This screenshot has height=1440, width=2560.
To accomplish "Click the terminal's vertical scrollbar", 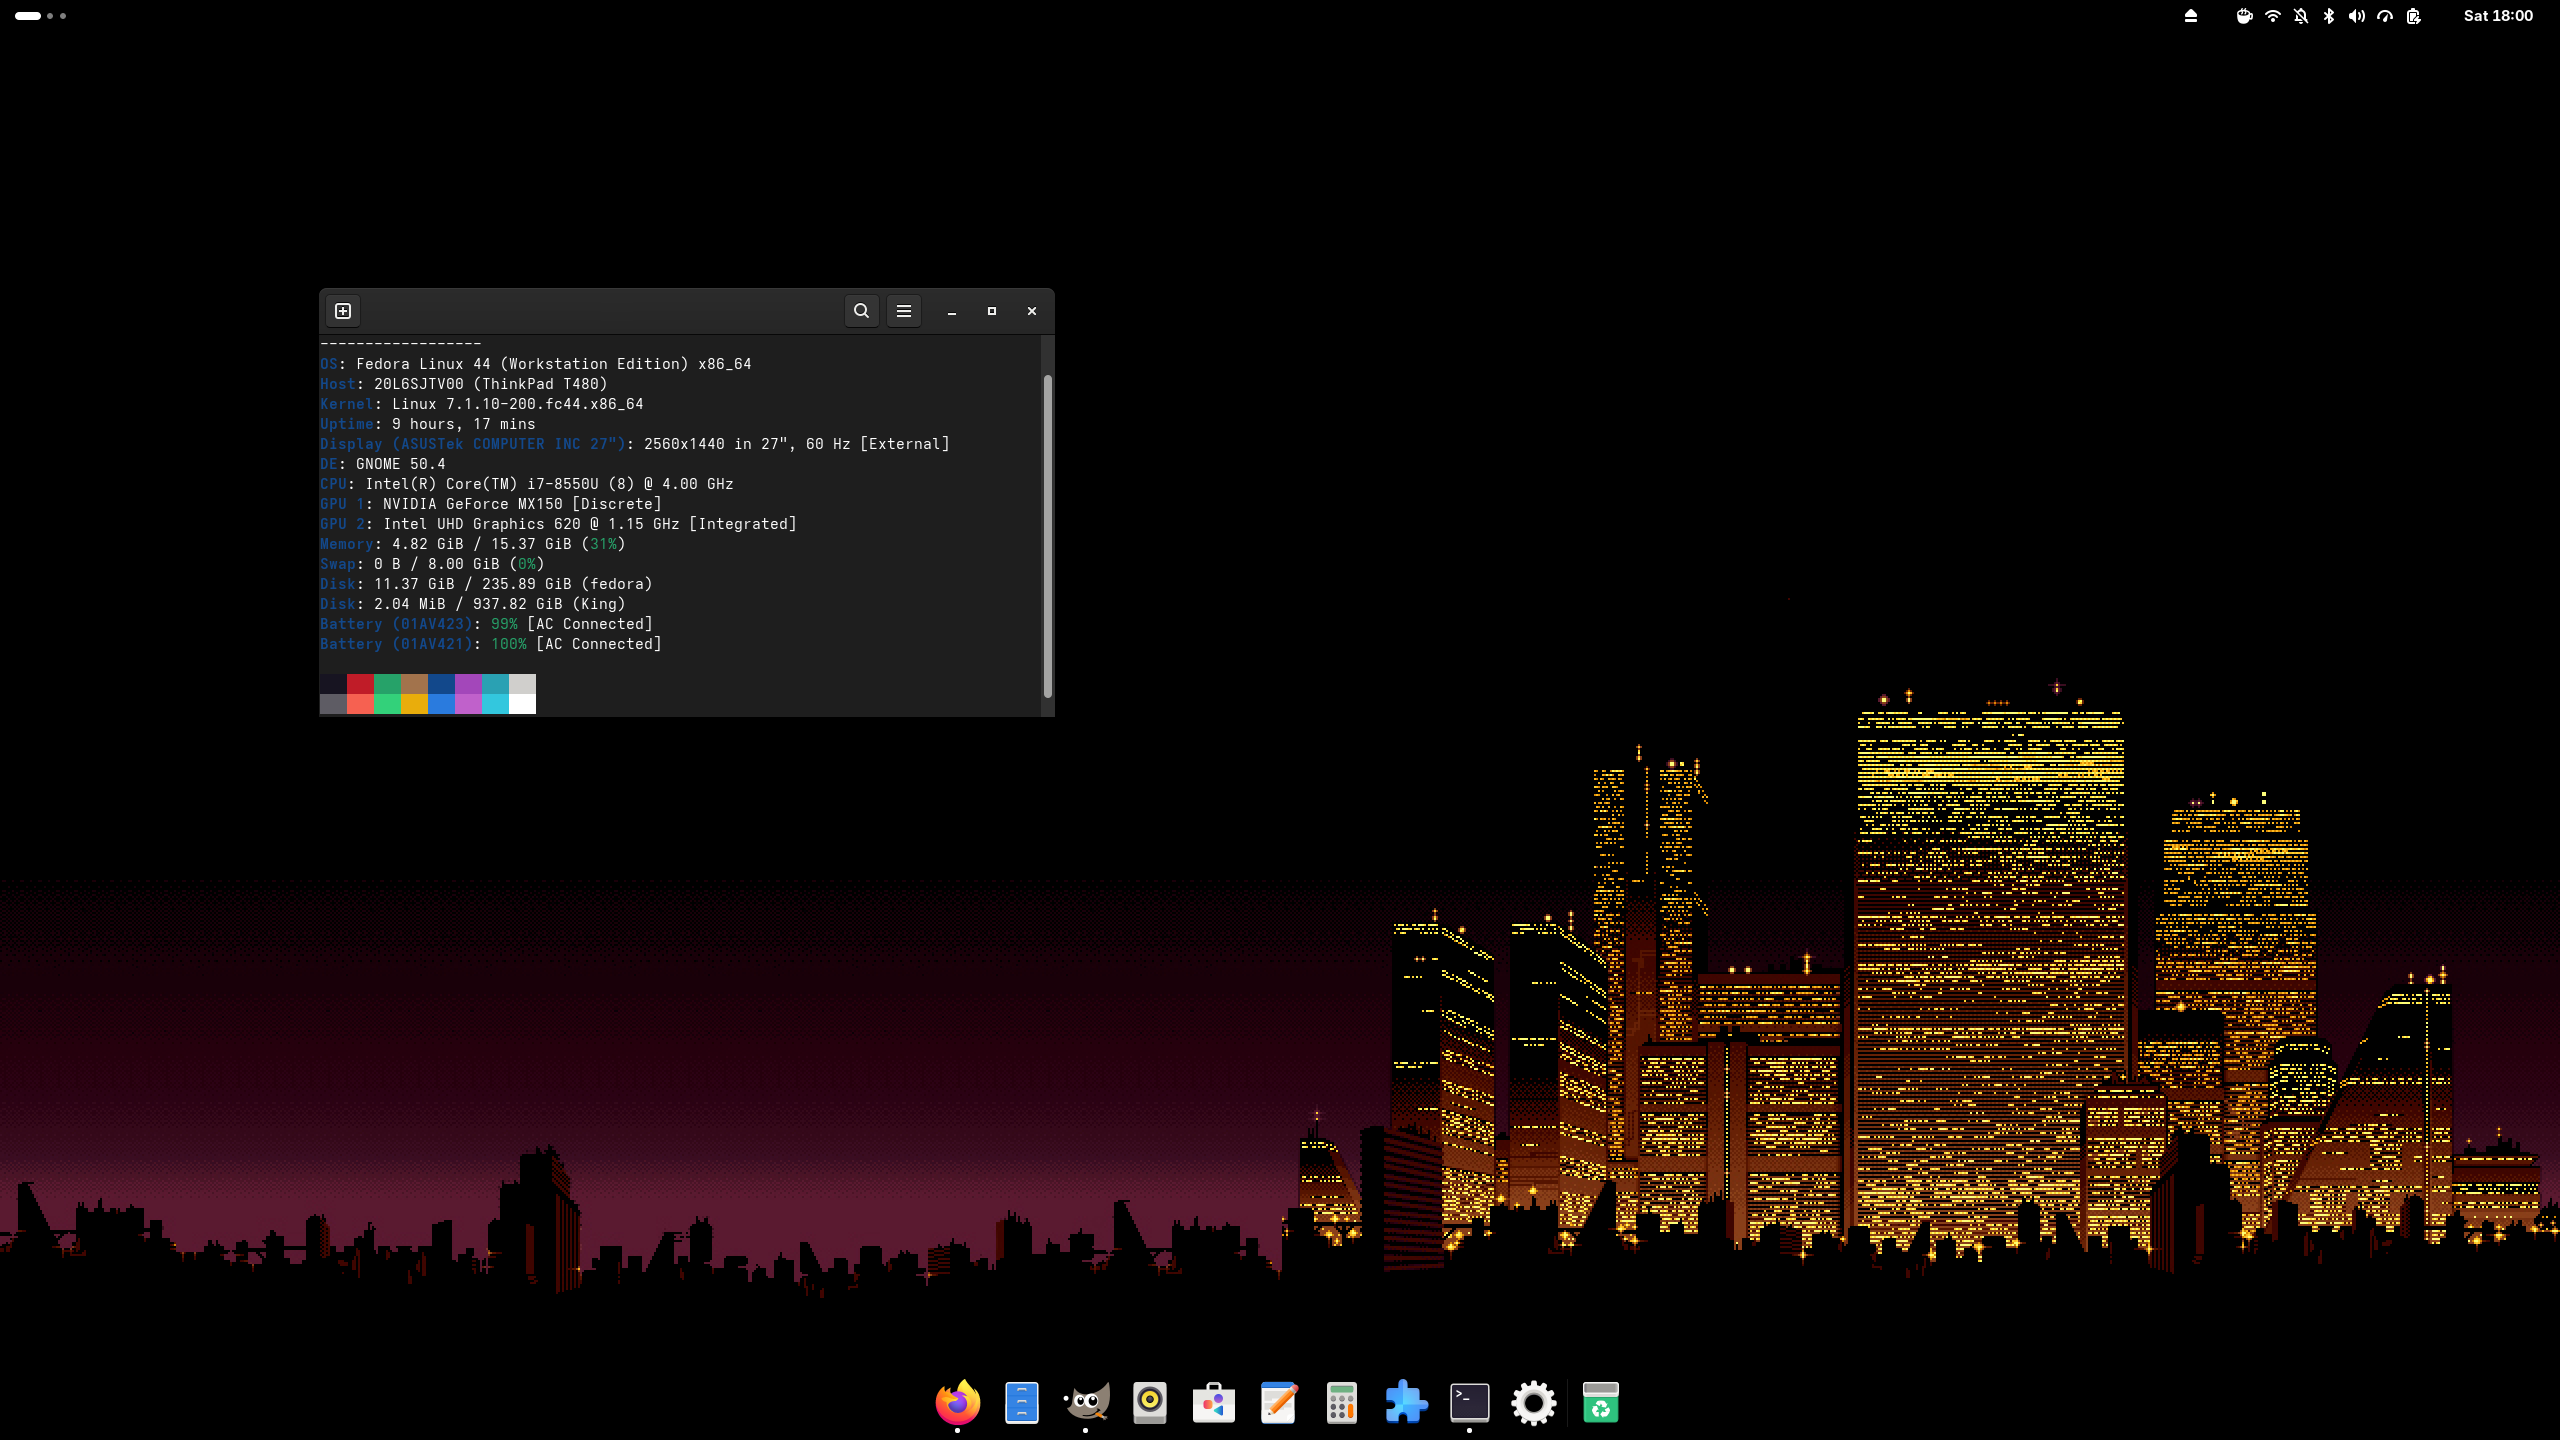I will (x=1048, y=536).
